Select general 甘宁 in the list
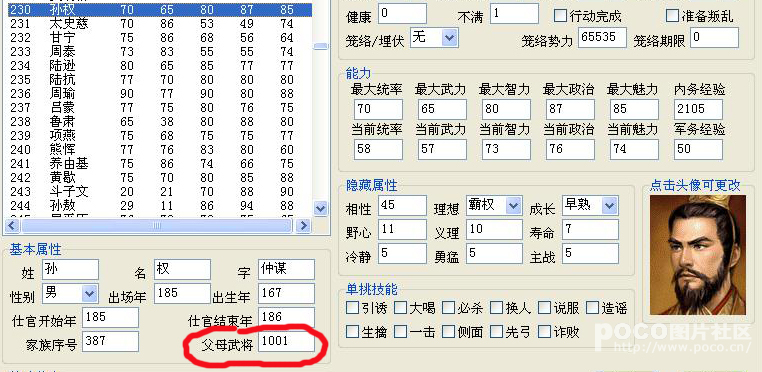The width and height of the screenshot is (762, 372). (159, 37)
